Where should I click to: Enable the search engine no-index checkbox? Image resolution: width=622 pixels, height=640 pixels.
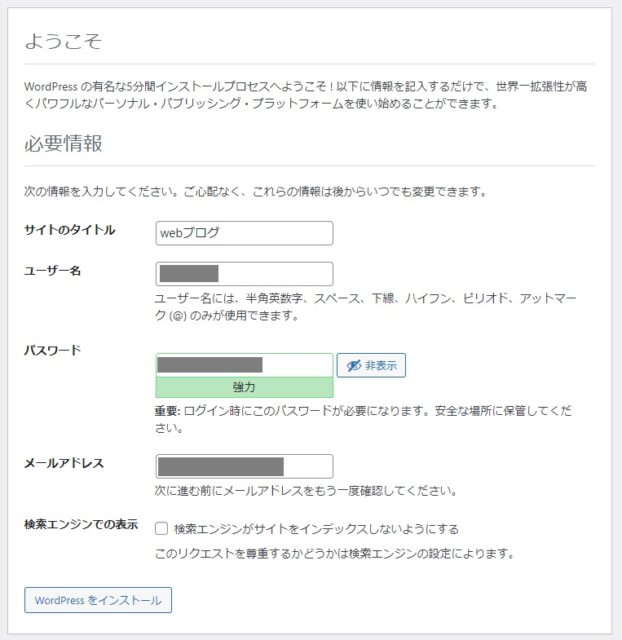(162, 528)
